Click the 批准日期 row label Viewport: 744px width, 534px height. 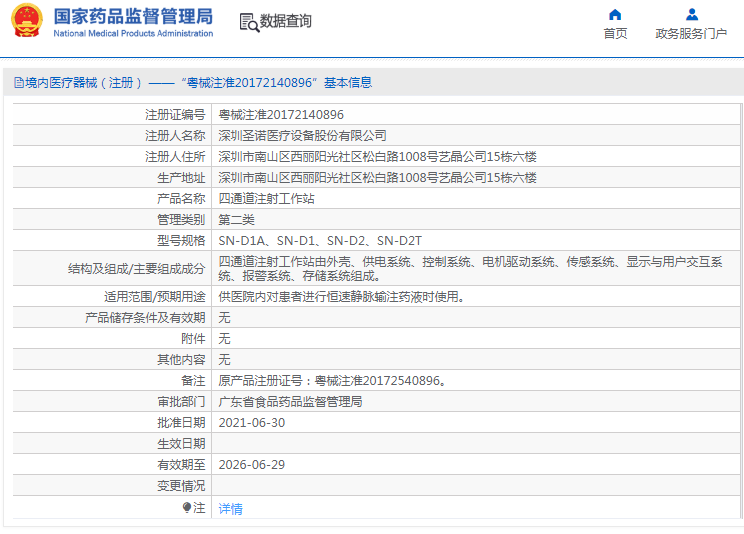(x=181, y=422)
